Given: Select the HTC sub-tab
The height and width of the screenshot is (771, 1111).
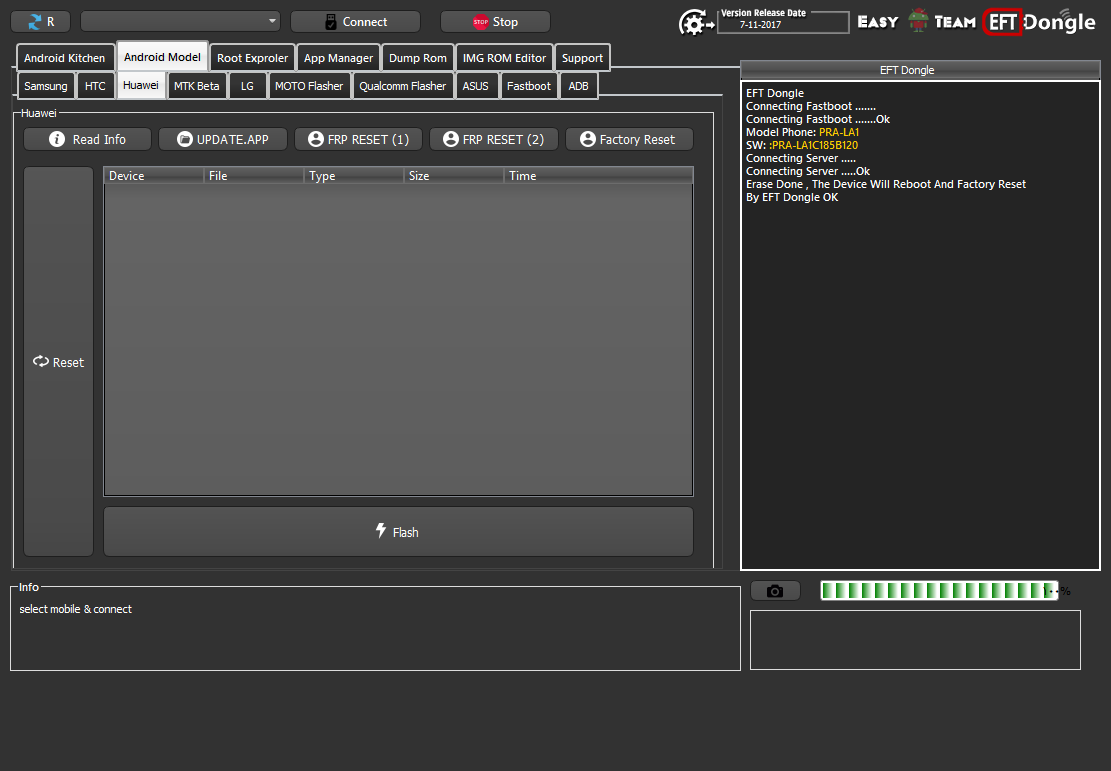Looking at the screenshot, I should point(95,86).
